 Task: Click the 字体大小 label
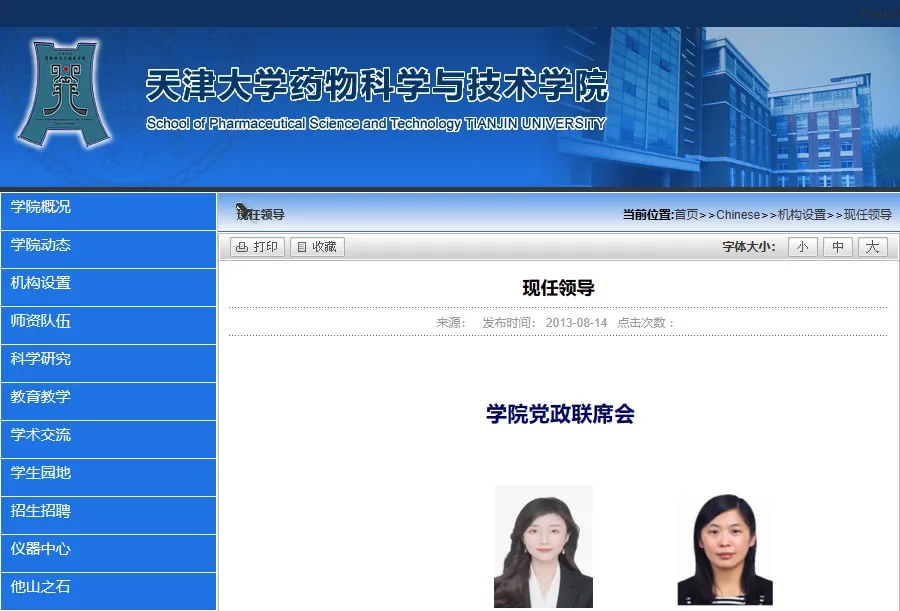pyautogui.click(x=748, y=247)
